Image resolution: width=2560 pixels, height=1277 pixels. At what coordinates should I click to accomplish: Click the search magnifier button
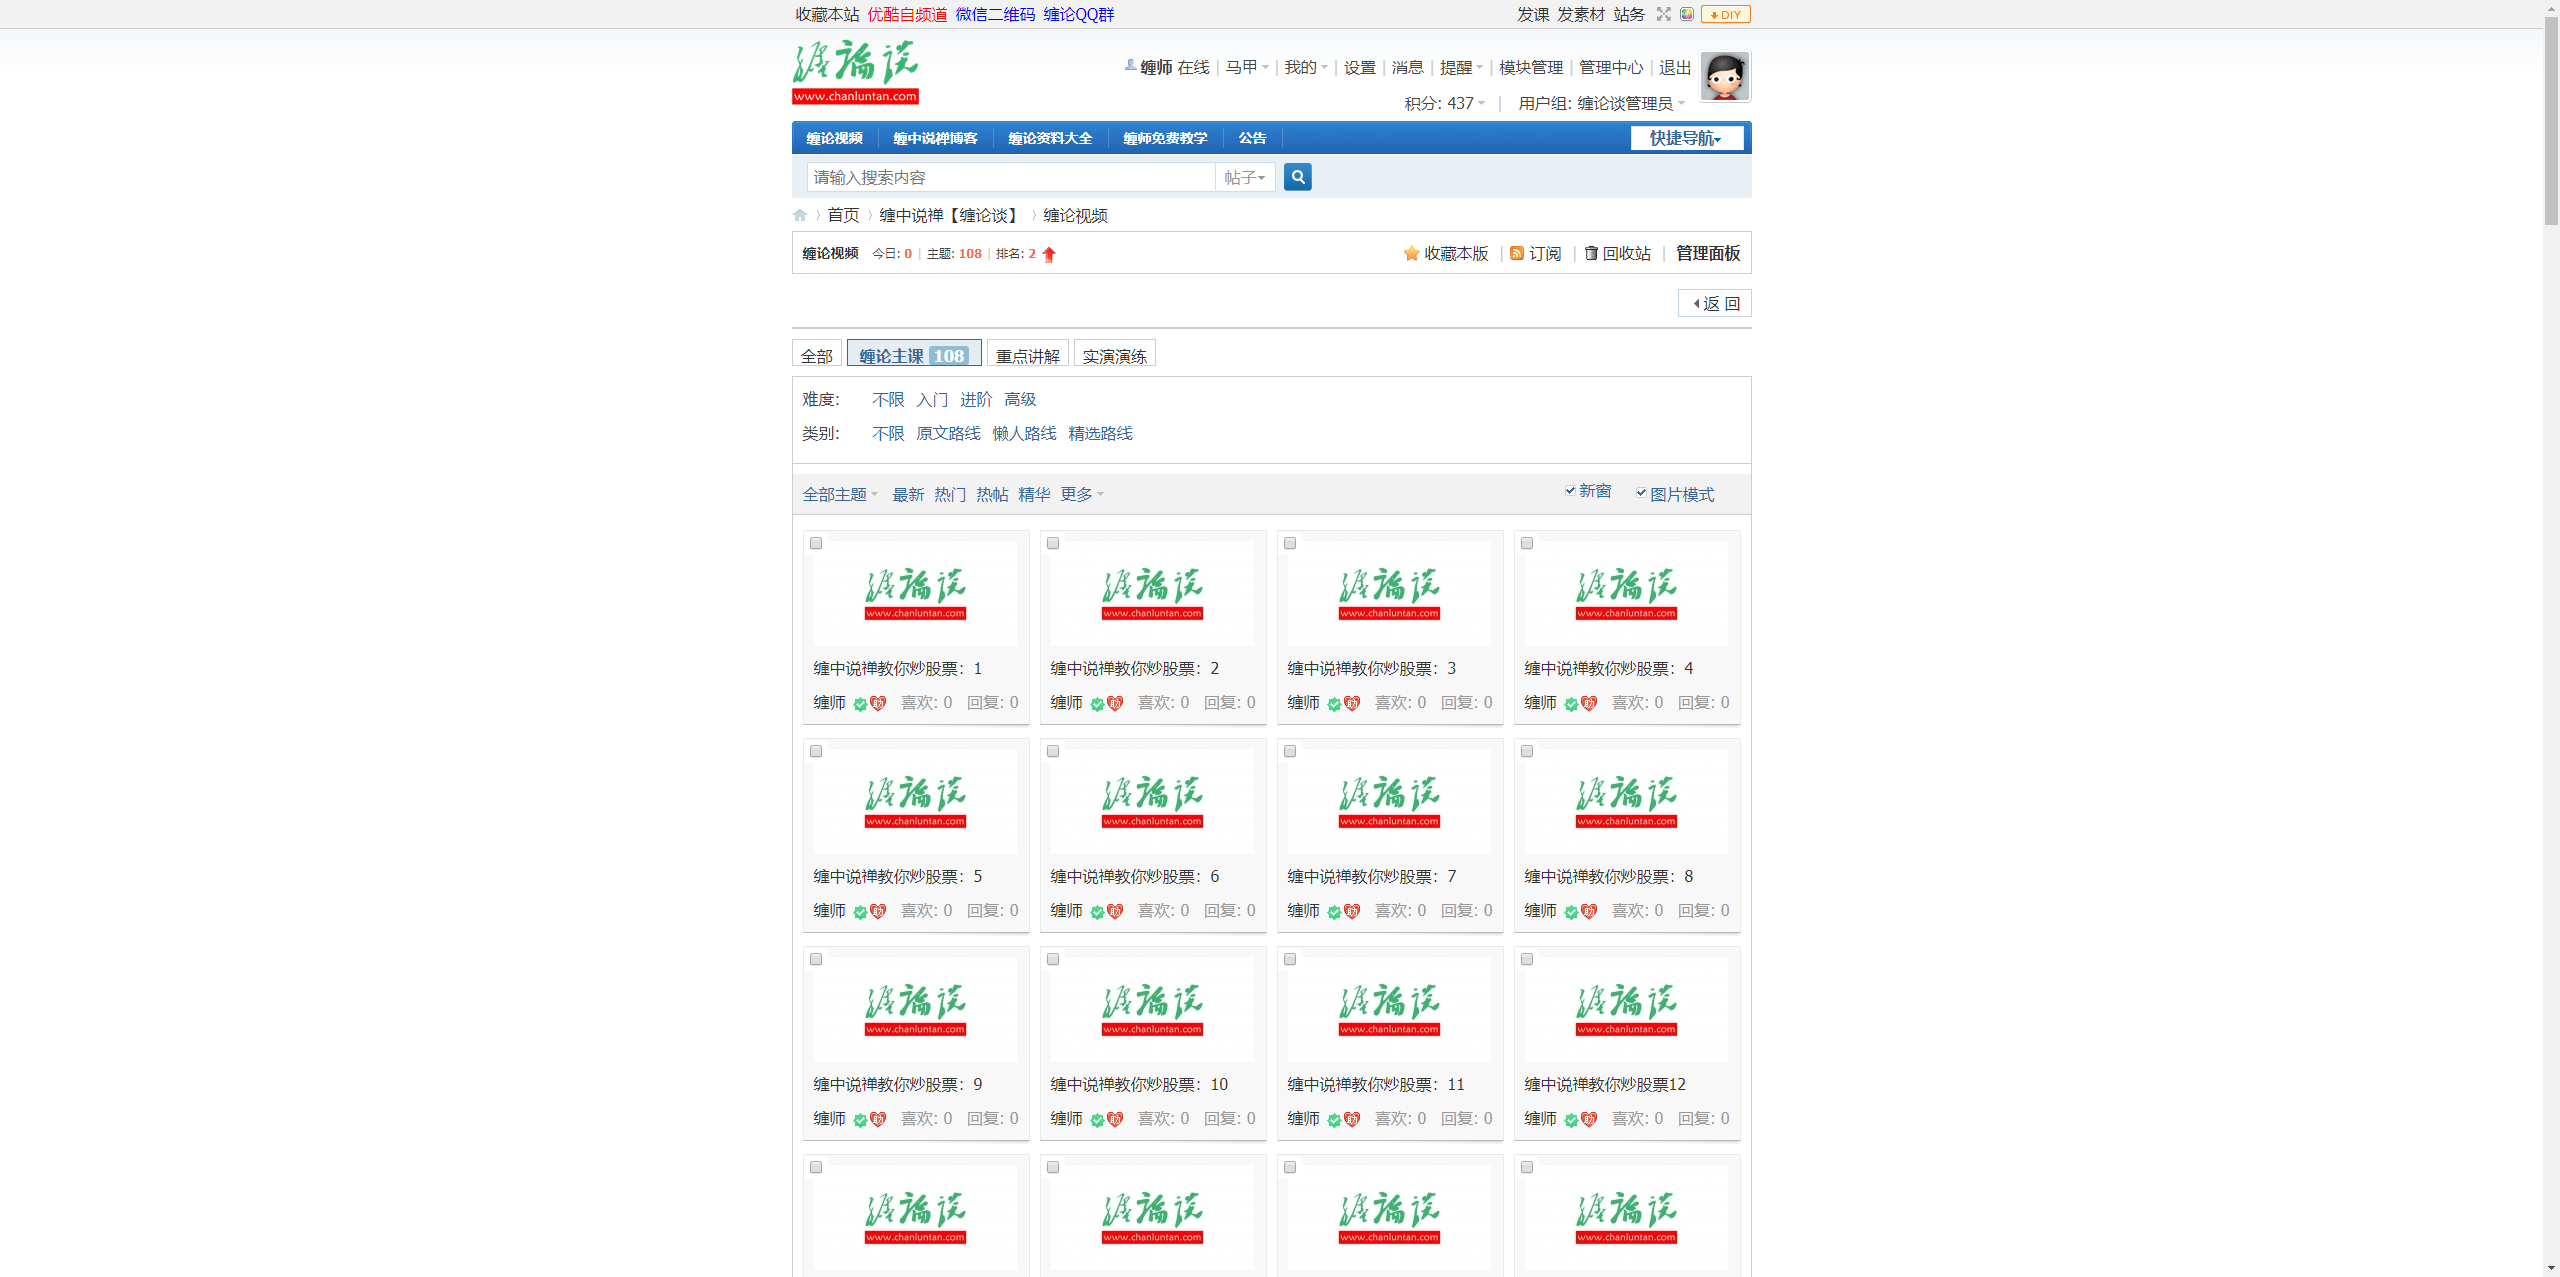click(1296, 177)
